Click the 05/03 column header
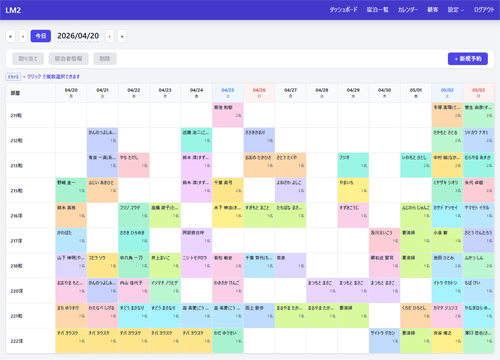The image size is (500, 360). [478, 93]
